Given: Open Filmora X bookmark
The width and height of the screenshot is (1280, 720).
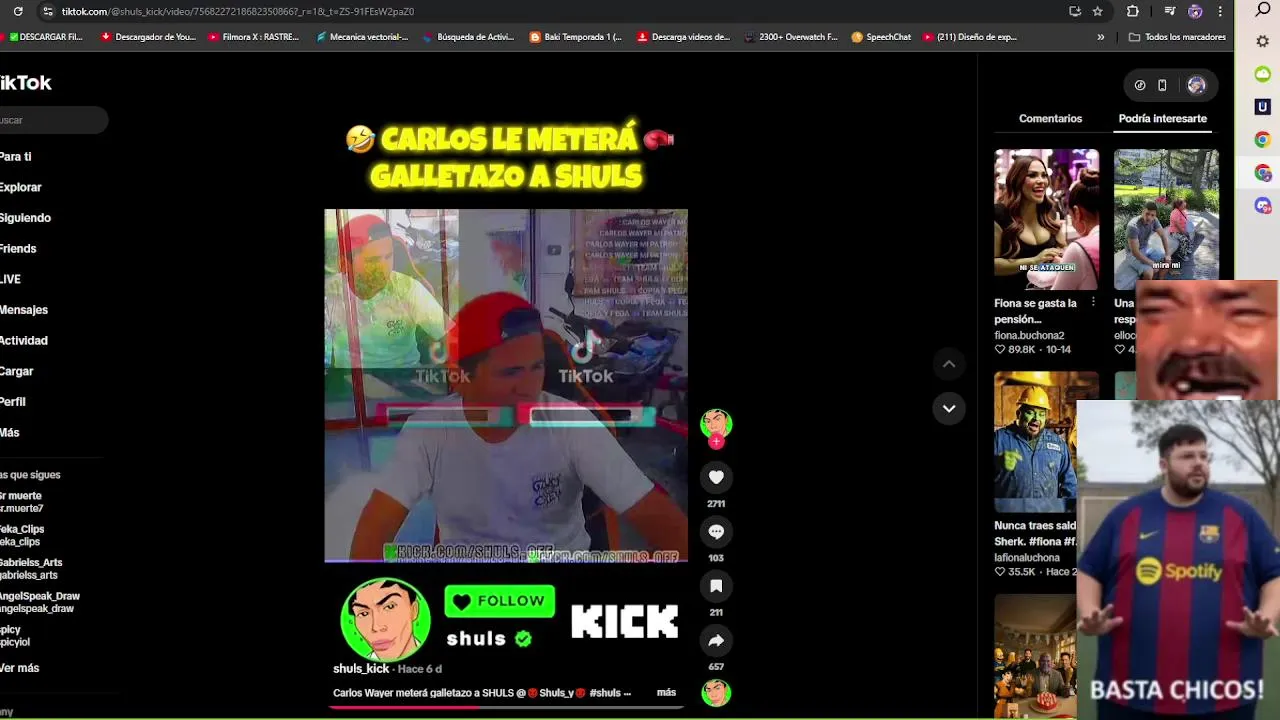Looking at the screenshot, I should [254, 37].
